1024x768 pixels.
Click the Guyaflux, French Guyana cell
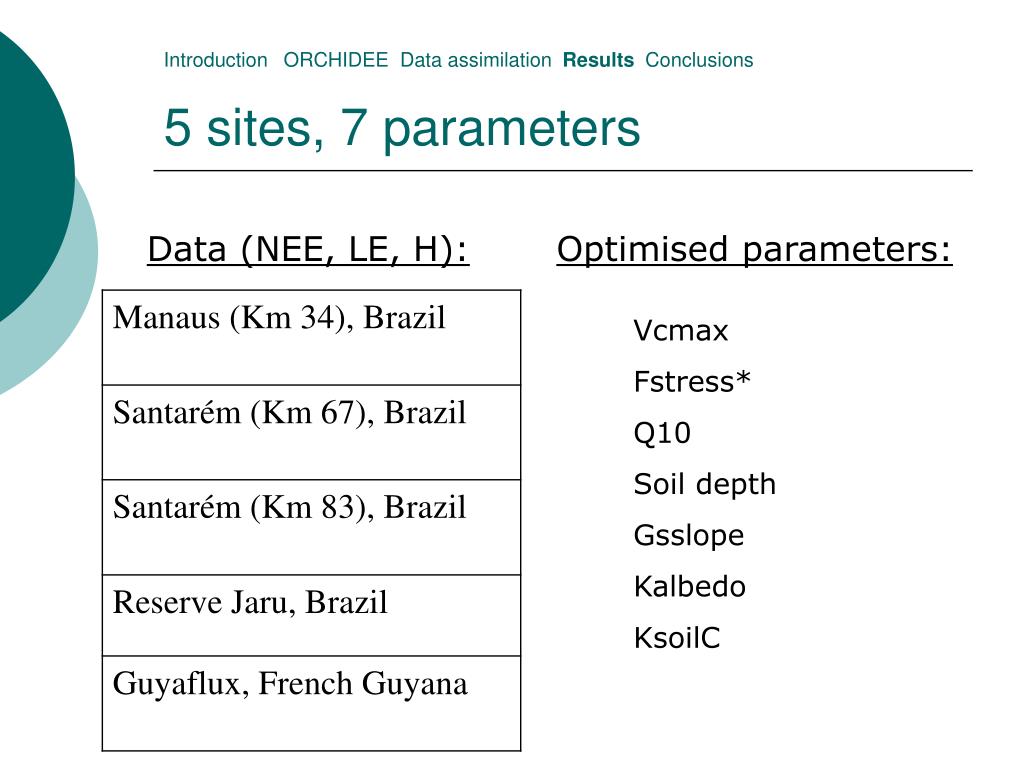coord(312,703)
